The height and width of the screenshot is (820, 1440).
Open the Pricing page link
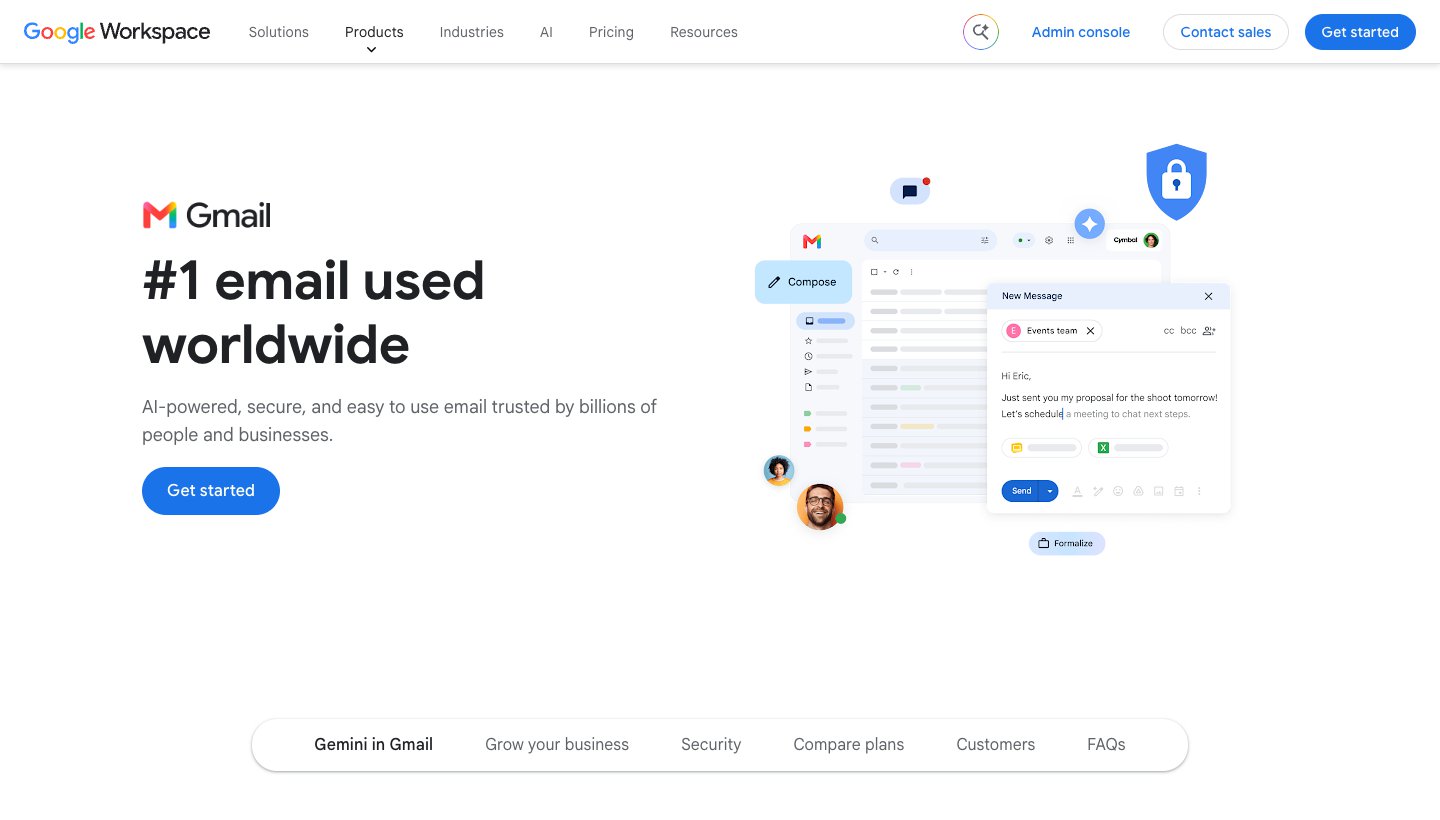pyautogui.click(x=611, y=32)
